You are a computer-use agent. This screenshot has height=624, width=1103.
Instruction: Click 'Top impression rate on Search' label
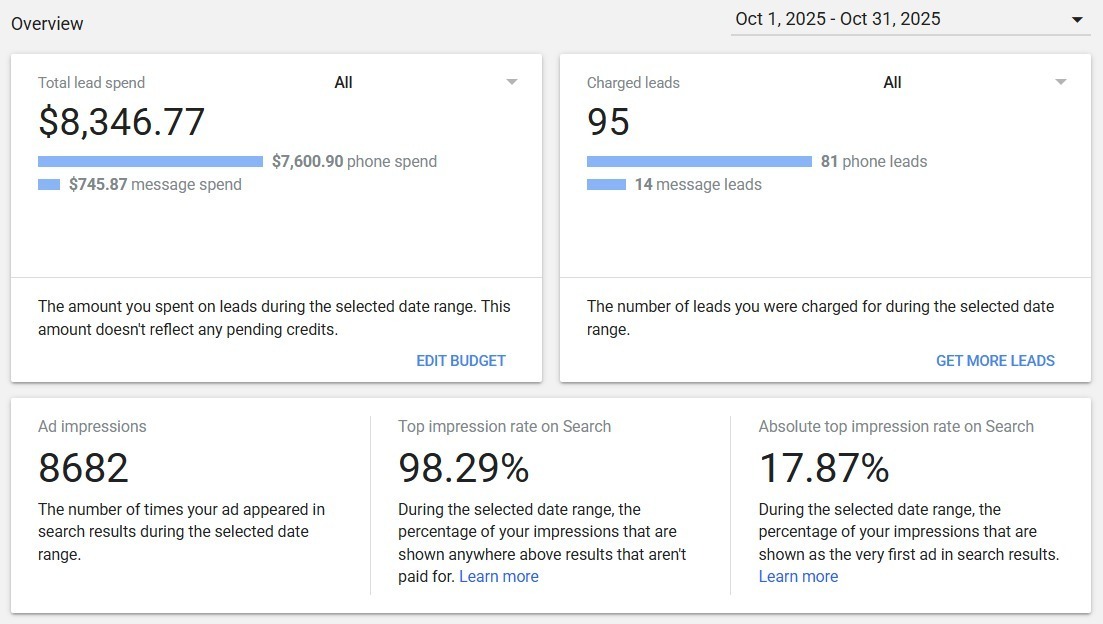[504, 426]
